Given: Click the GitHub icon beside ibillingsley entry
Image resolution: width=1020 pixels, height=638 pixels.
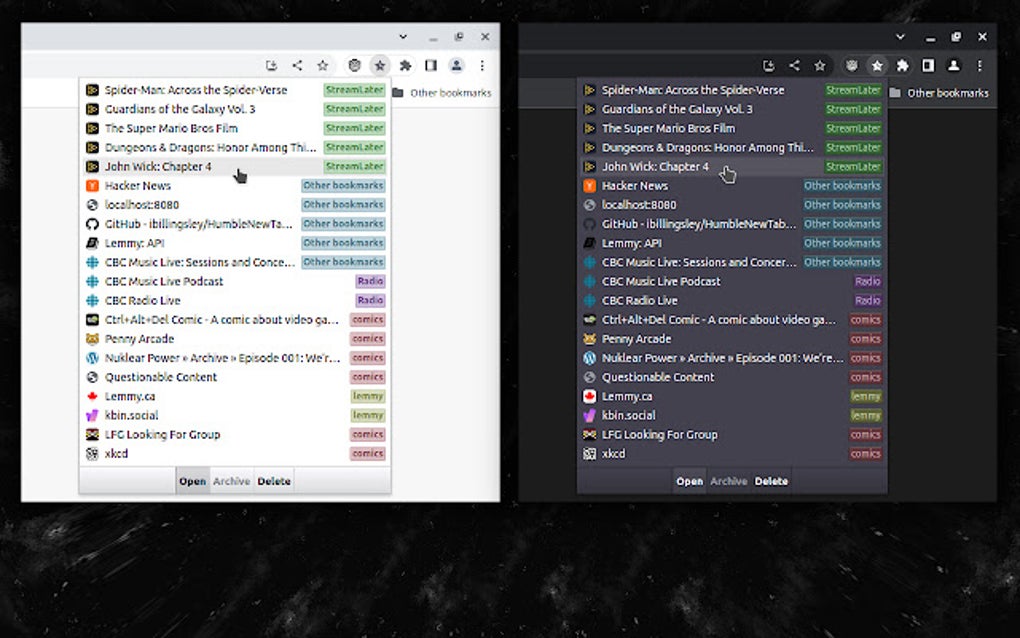Looking at the screenshot, I should click(92, 224).
